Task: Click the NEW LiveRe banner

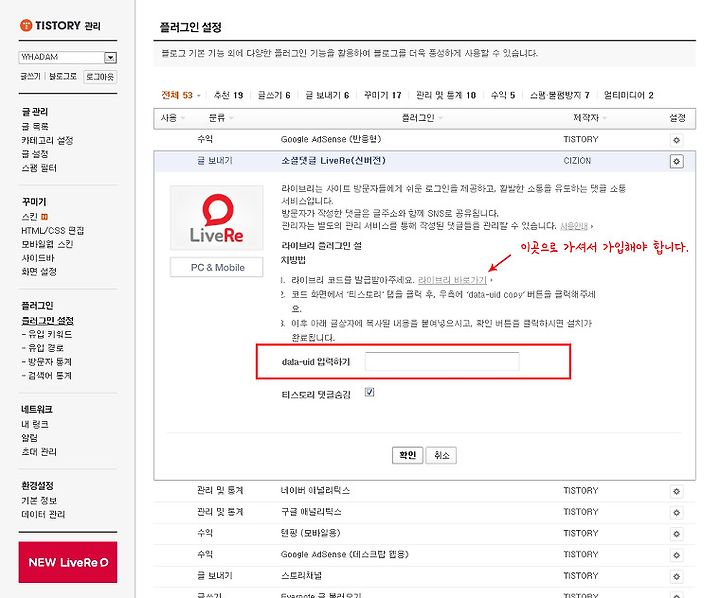Action: (x=68, y=562)
